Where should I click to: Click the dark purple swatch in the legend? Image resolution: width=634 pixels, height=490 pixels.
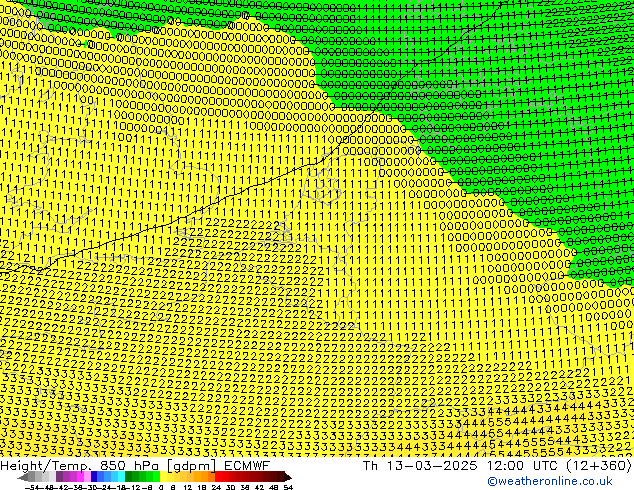[59, 477]
